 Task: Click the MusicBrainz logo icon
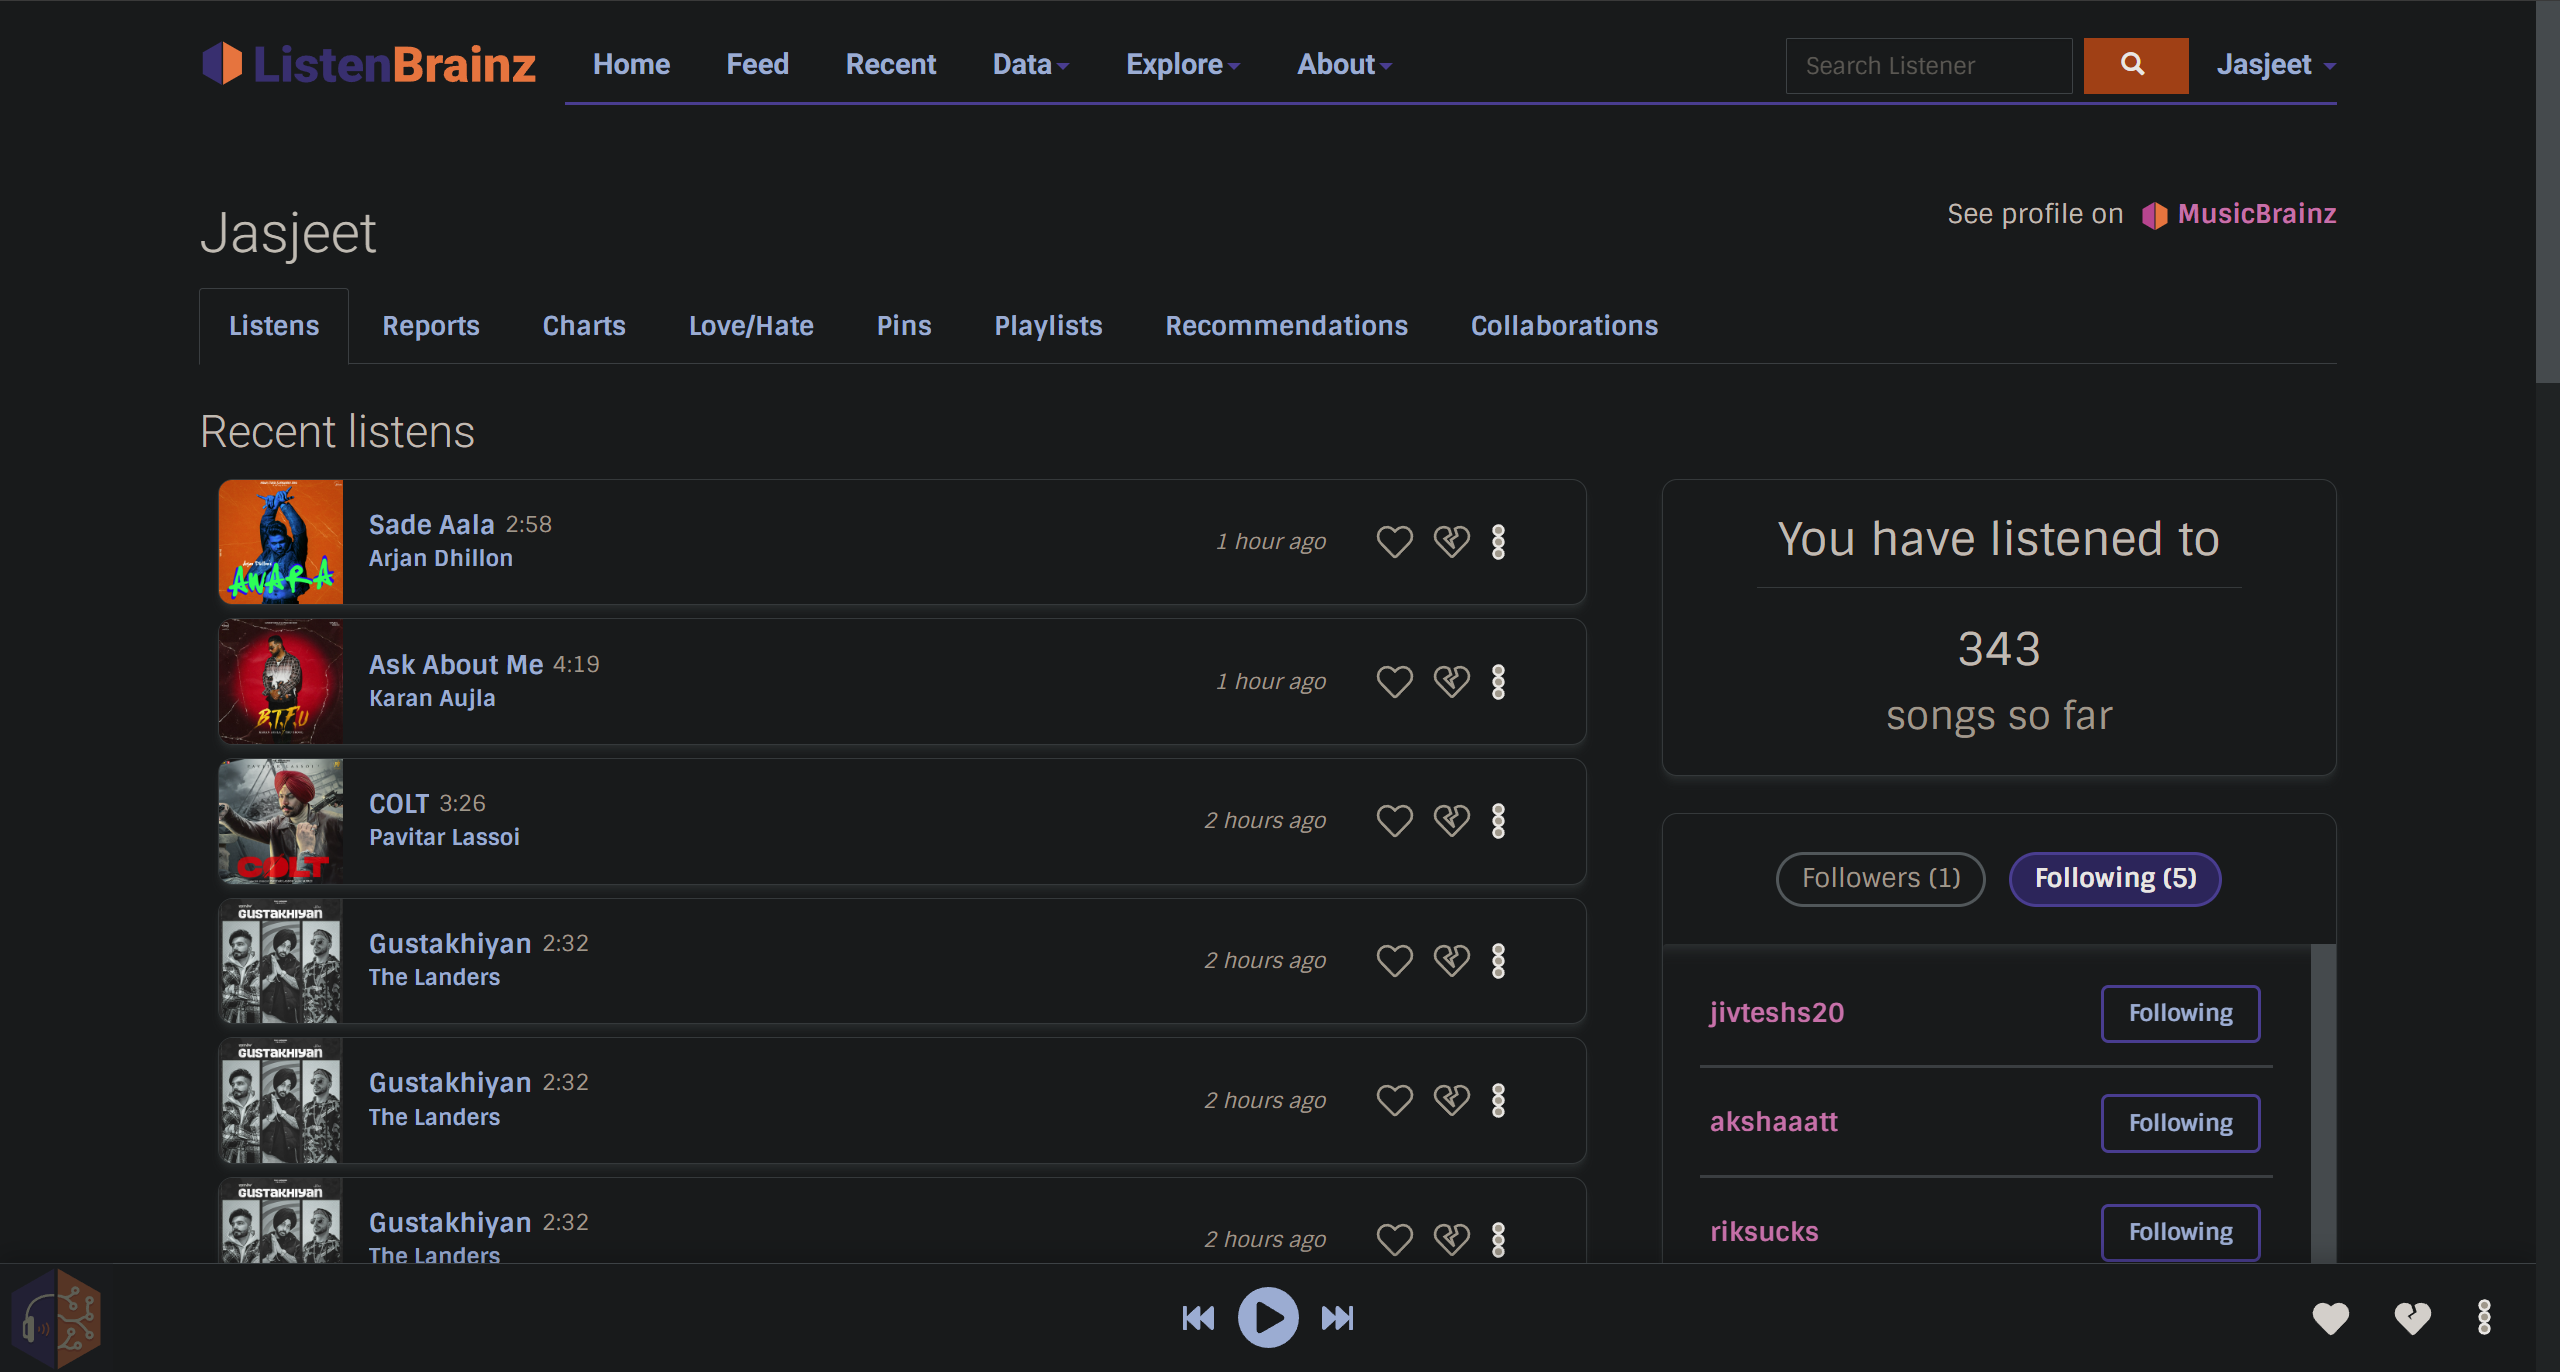(2154, 215)
